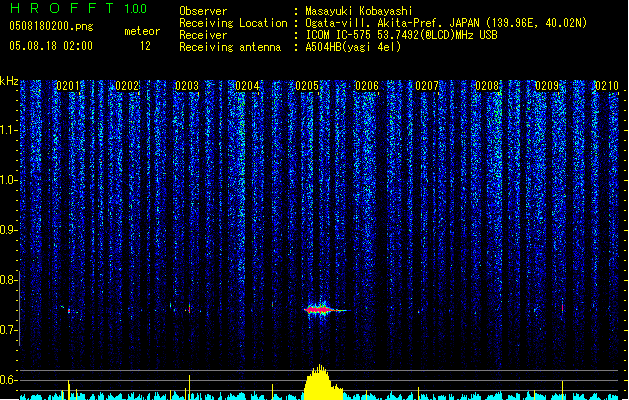Click observer name Masayuki Kobayashi
Image resolution: width=629 pixels, height=400 pixels.
coord(359,11)
